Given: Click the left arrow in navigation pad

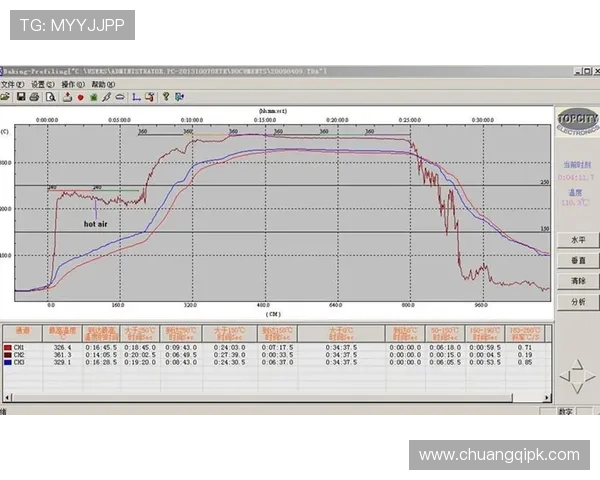Looking at the screenshot, I should (x=565, y=376).
